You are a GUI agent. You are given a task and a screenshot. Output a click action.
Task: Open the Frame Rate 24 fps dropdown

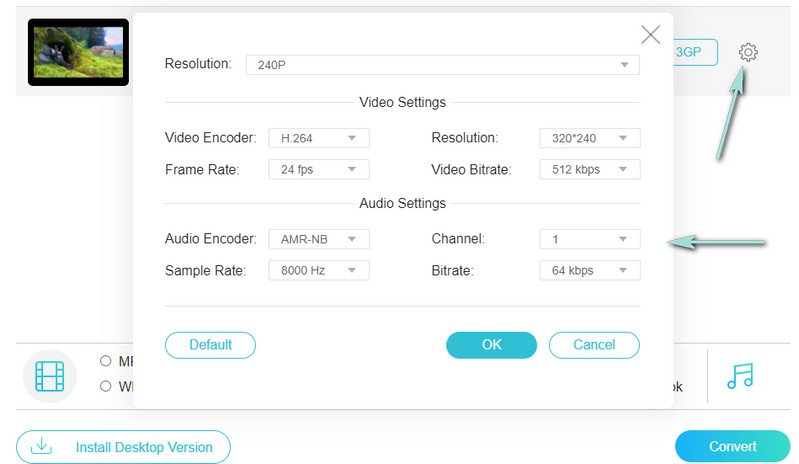(319, 170)
